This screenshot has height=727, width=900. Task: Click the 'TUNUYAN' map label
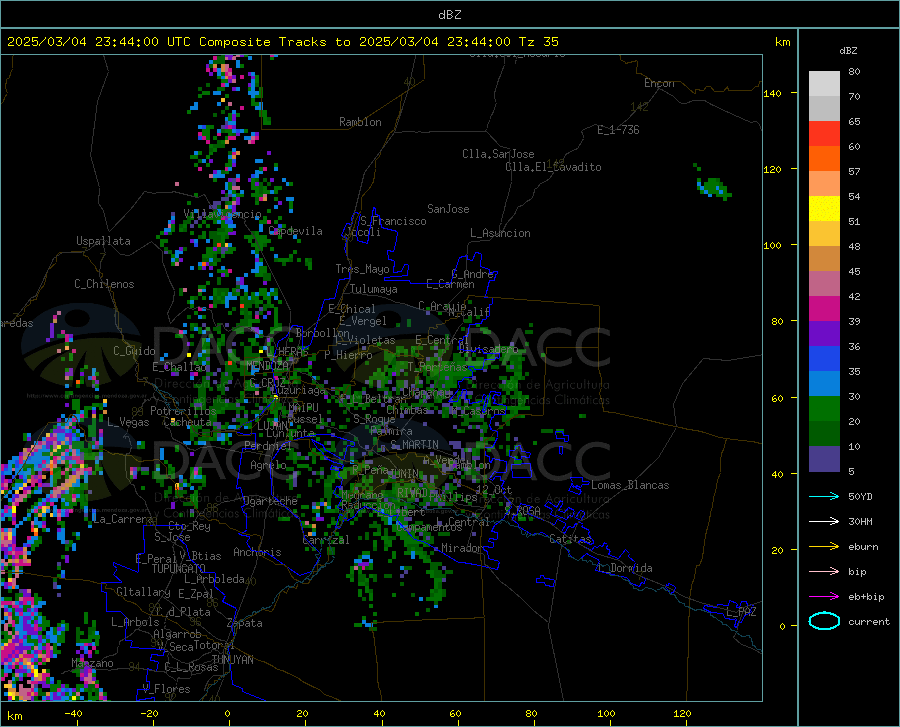click(x=232, y=659)
